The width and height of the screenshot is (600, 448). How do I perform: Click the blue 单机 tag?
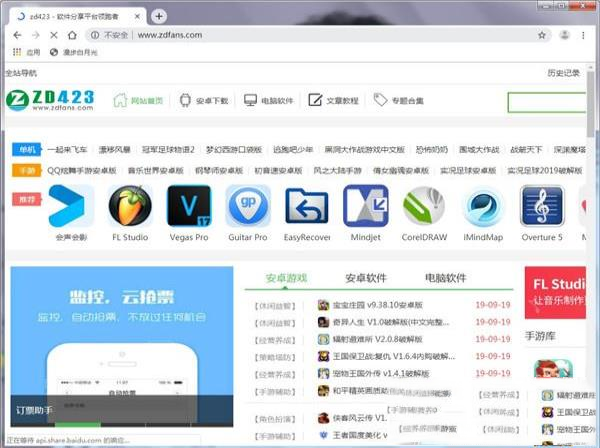pos(26,149)
